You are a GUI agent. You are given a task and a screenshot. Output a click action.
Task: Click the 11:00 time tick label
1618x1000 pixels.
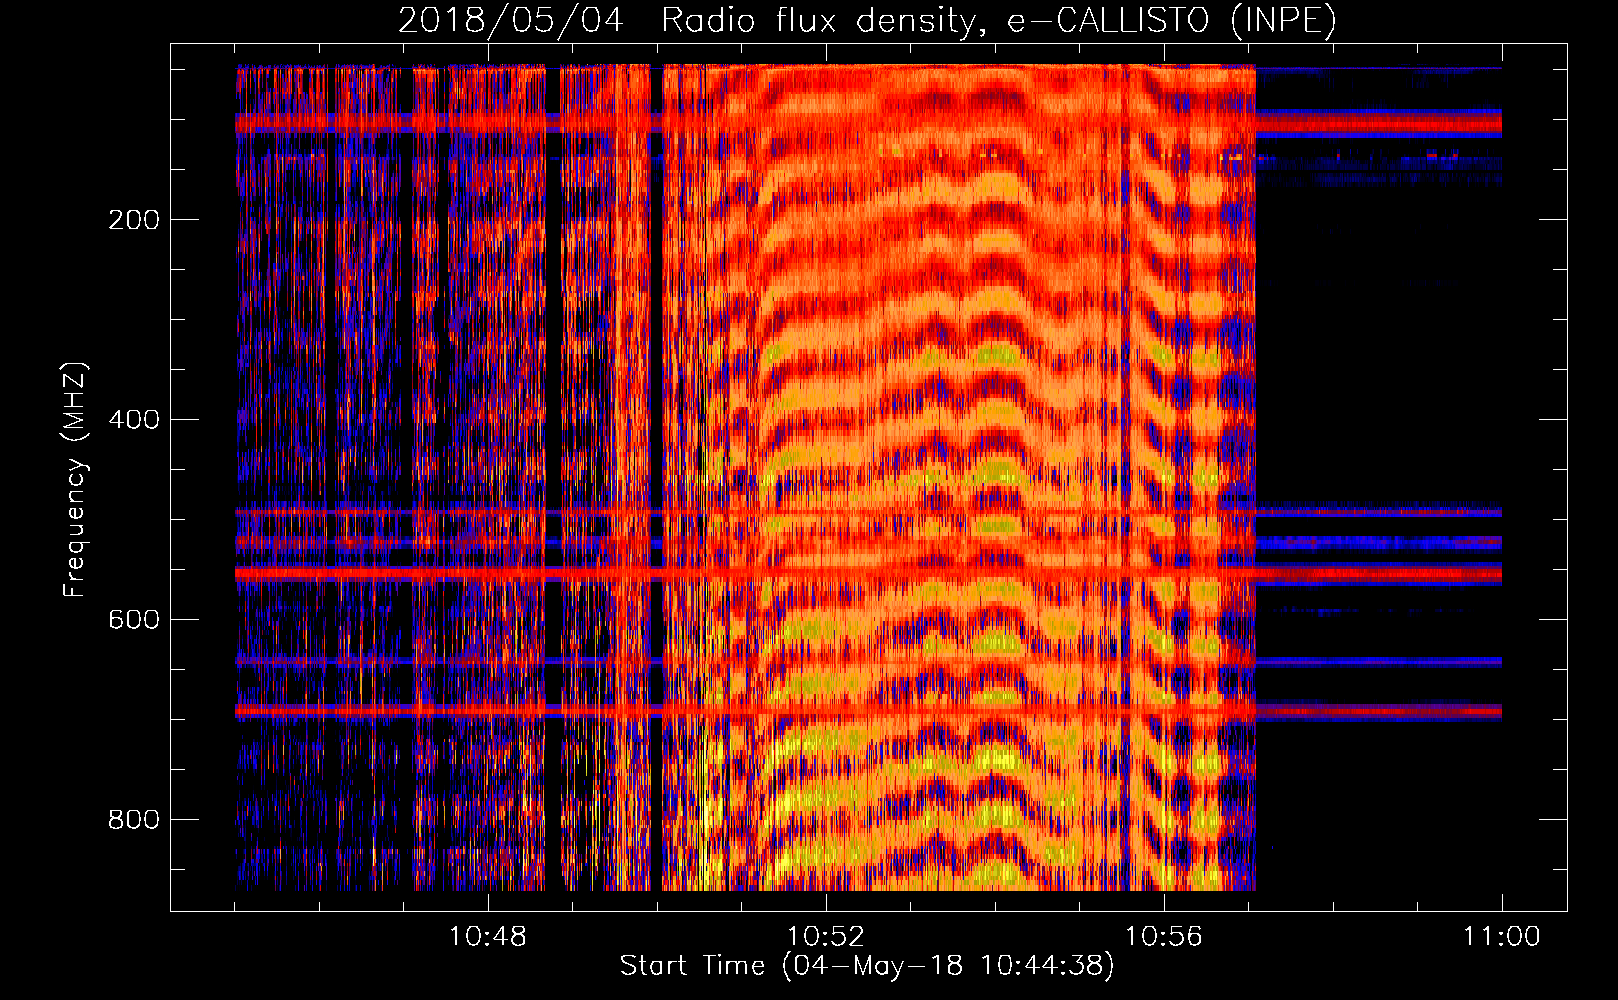coord(1502,937)
